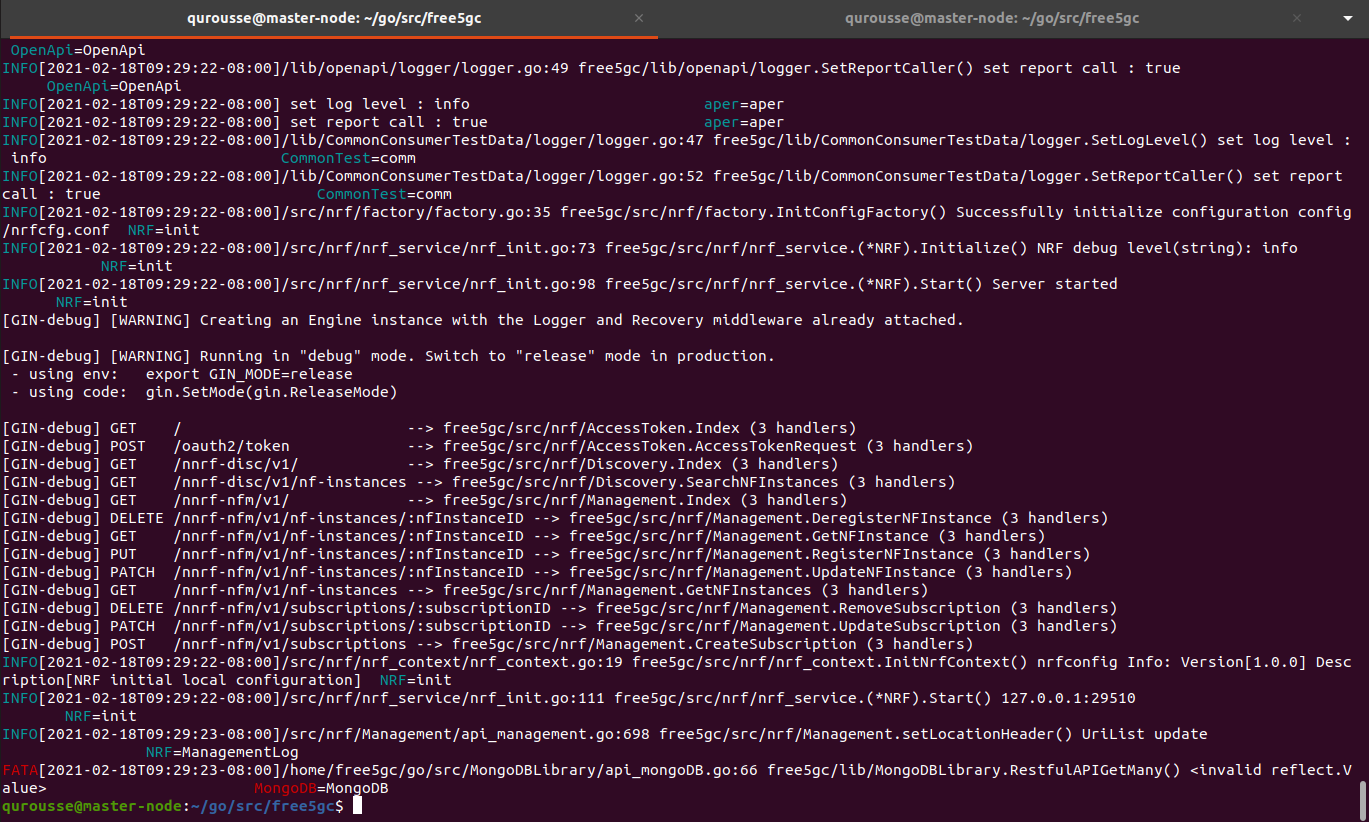The width and height of the screenshot is (1369, 822).
Task: Click the api_management.go:698 file reference
Action: tap(555, 734)
